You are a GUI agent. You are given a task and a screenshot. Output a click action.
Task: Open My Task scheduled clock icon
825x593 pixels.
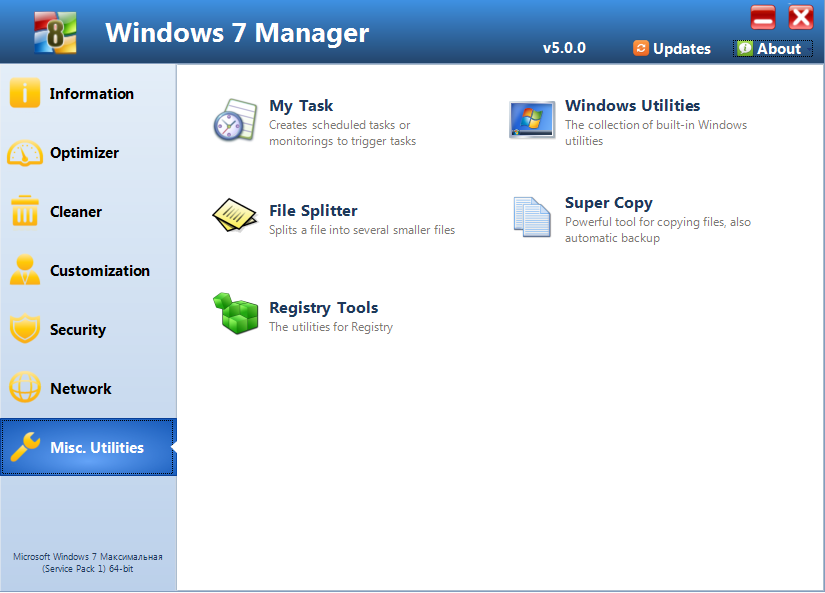pos(235,120)
